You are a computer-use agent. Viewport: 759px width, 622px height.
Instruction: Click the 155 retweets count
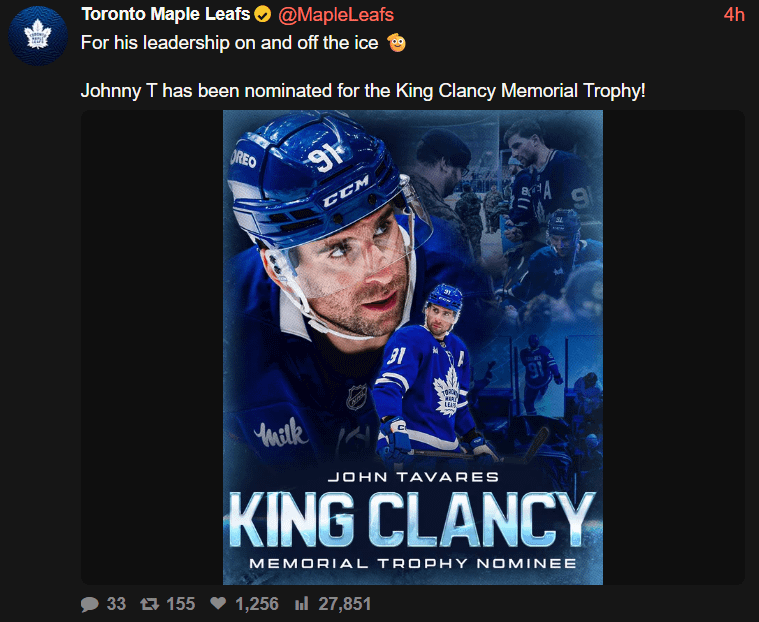[181, 604]
